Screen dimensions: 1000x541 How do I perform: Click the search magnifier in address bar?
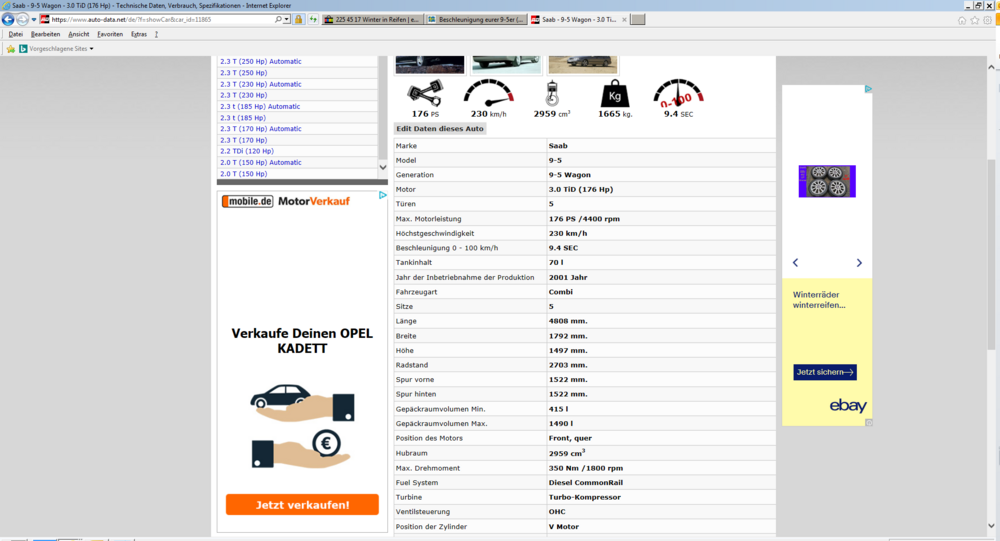pyautogui.click(x=278, y=20)
